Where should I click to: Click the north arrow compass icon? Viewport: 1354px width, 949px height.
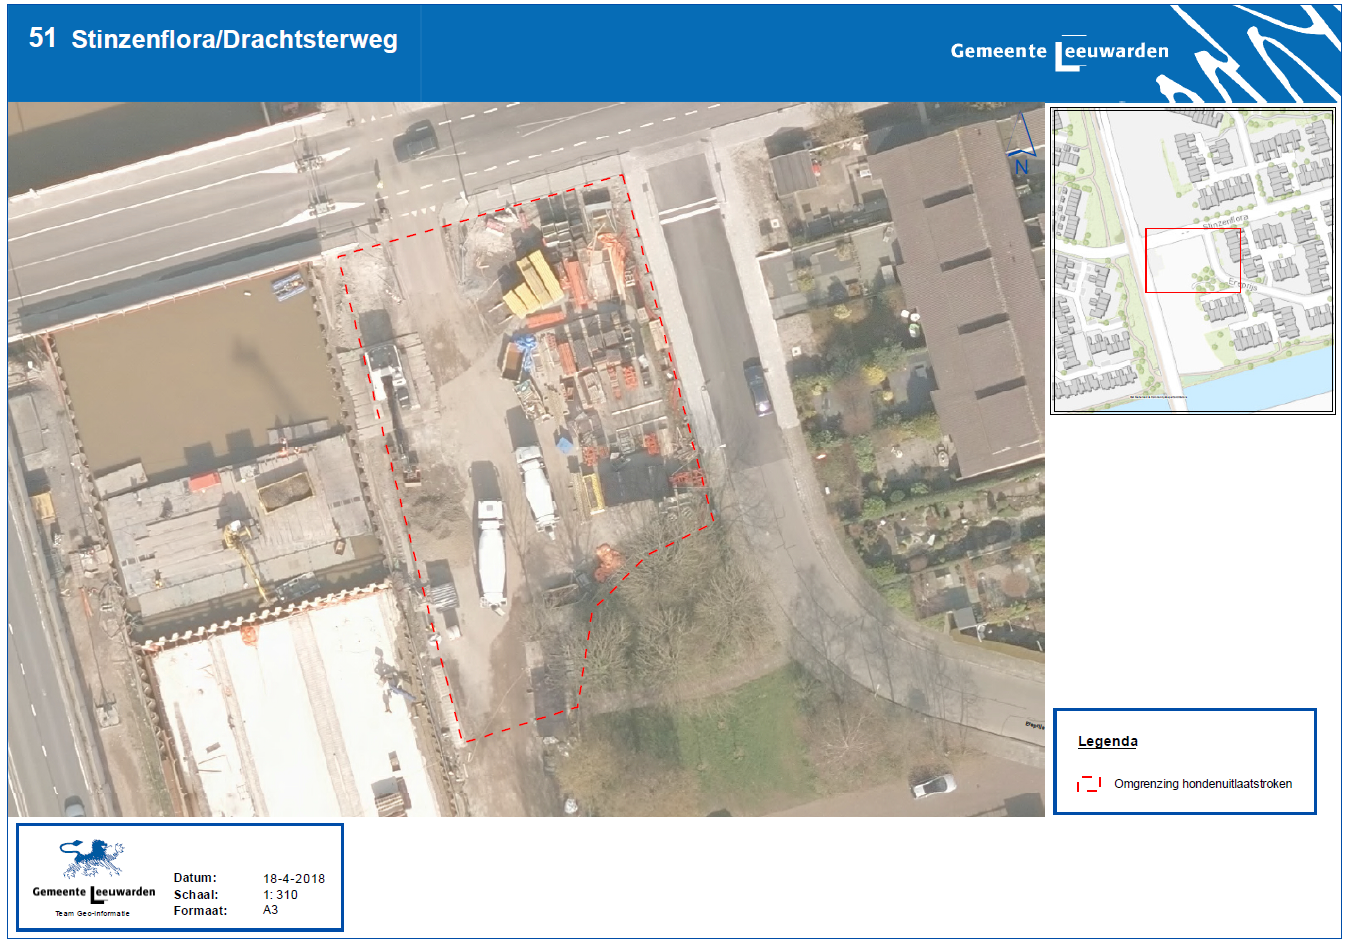tap(1023, 147)
